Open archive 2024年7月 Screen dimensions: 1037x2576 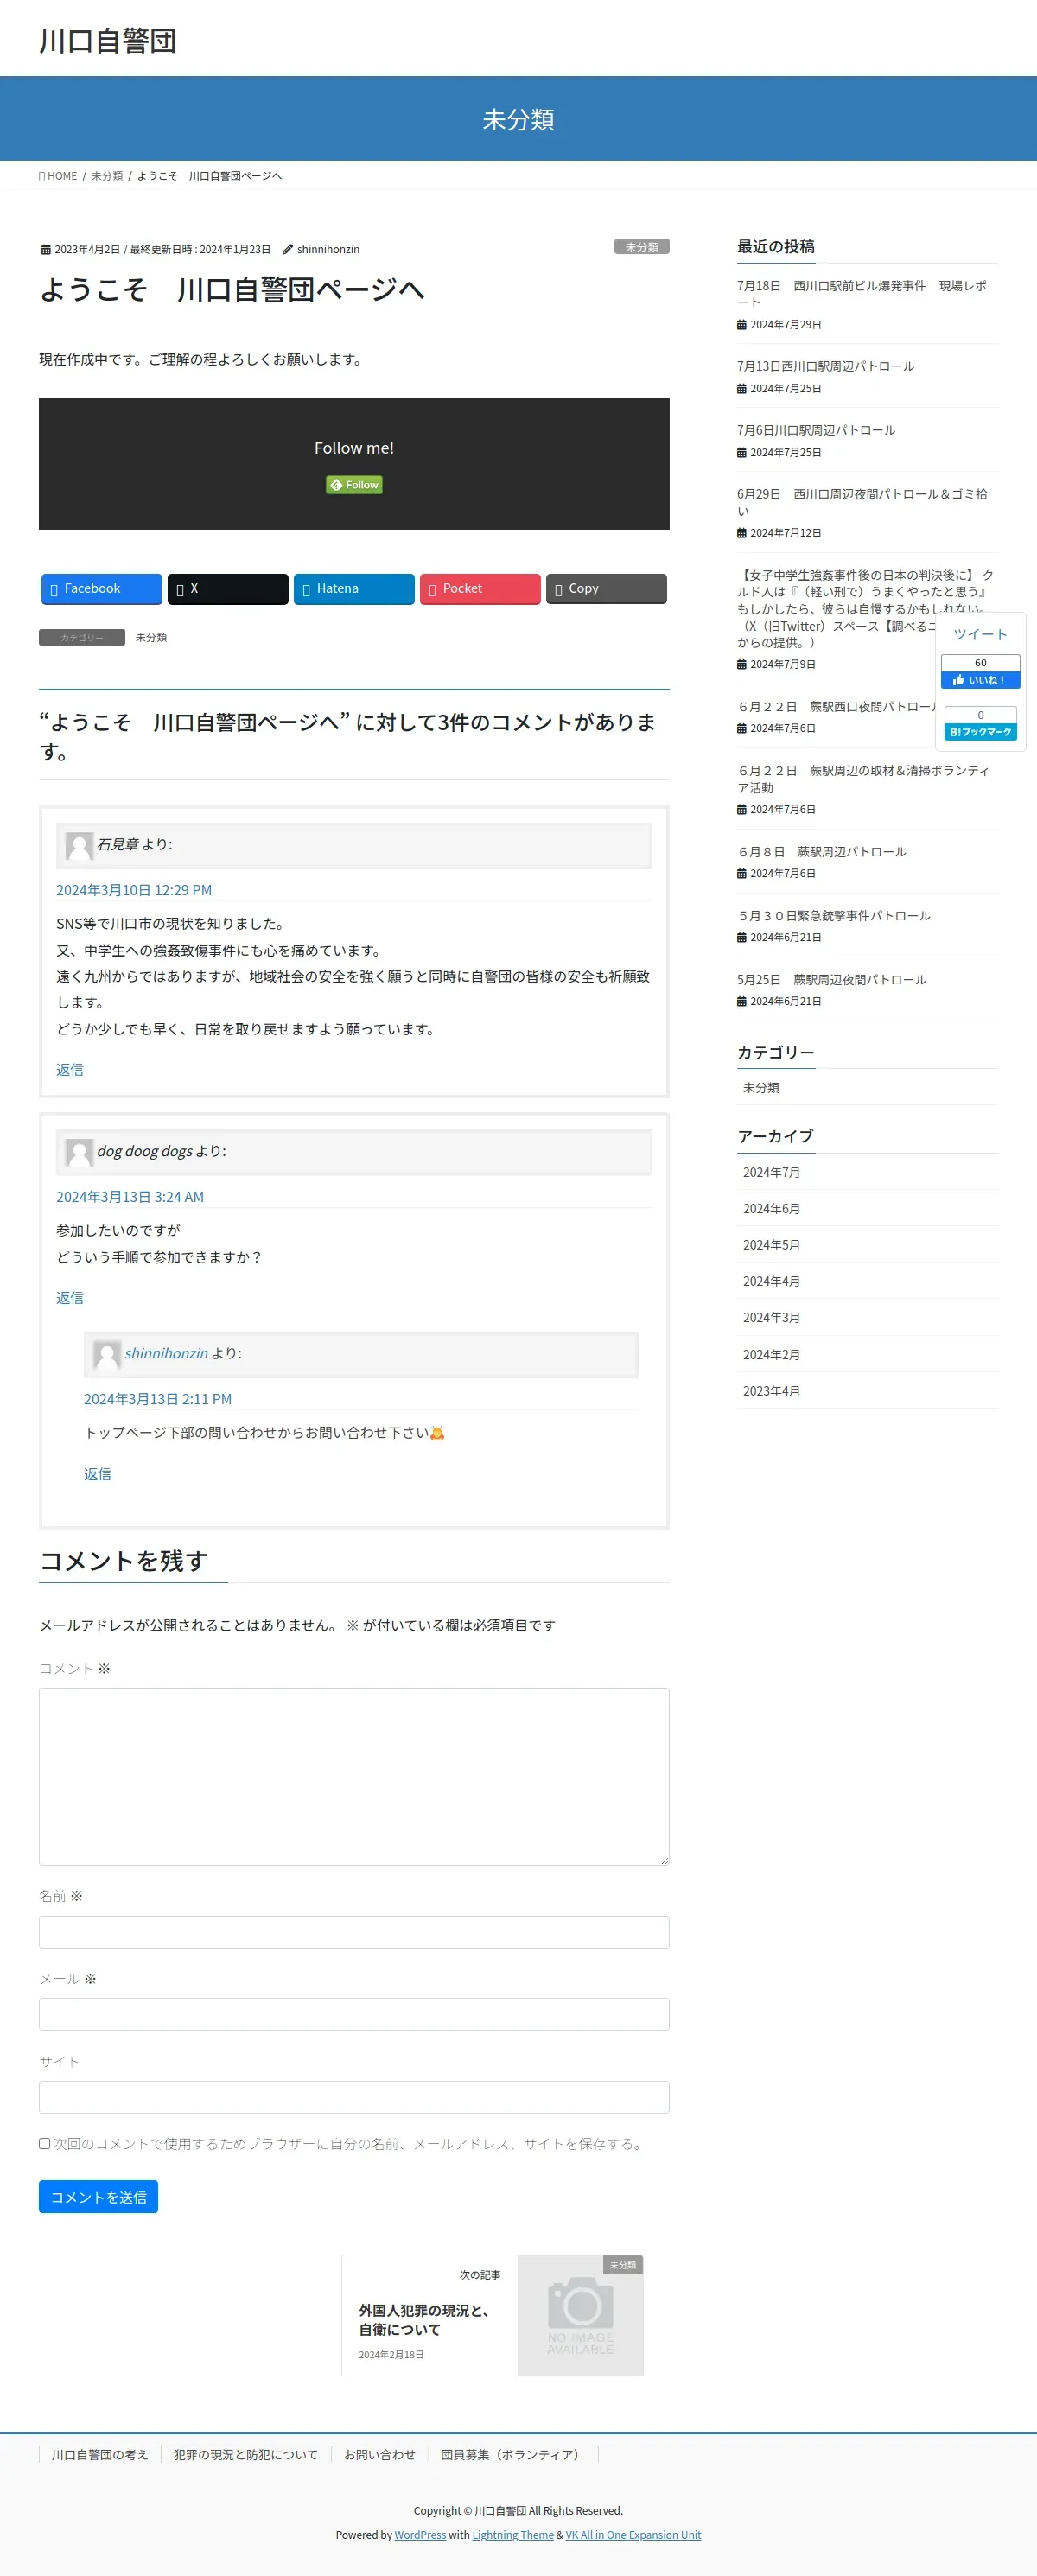(x=771, y=1173)
